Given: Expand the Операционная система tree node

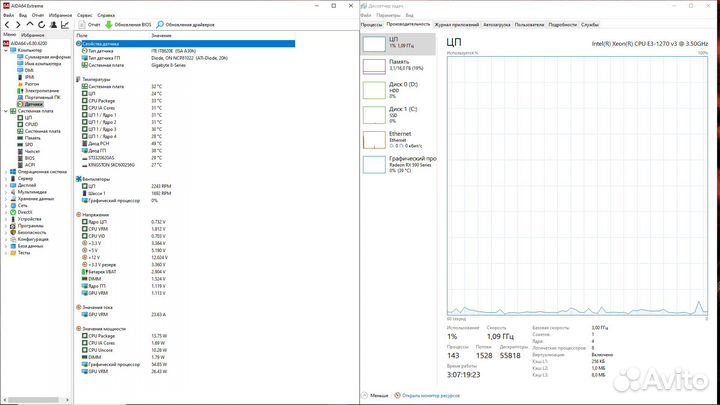Looking at the screenshot, I should pyautogui.click(x=6, y=172).
